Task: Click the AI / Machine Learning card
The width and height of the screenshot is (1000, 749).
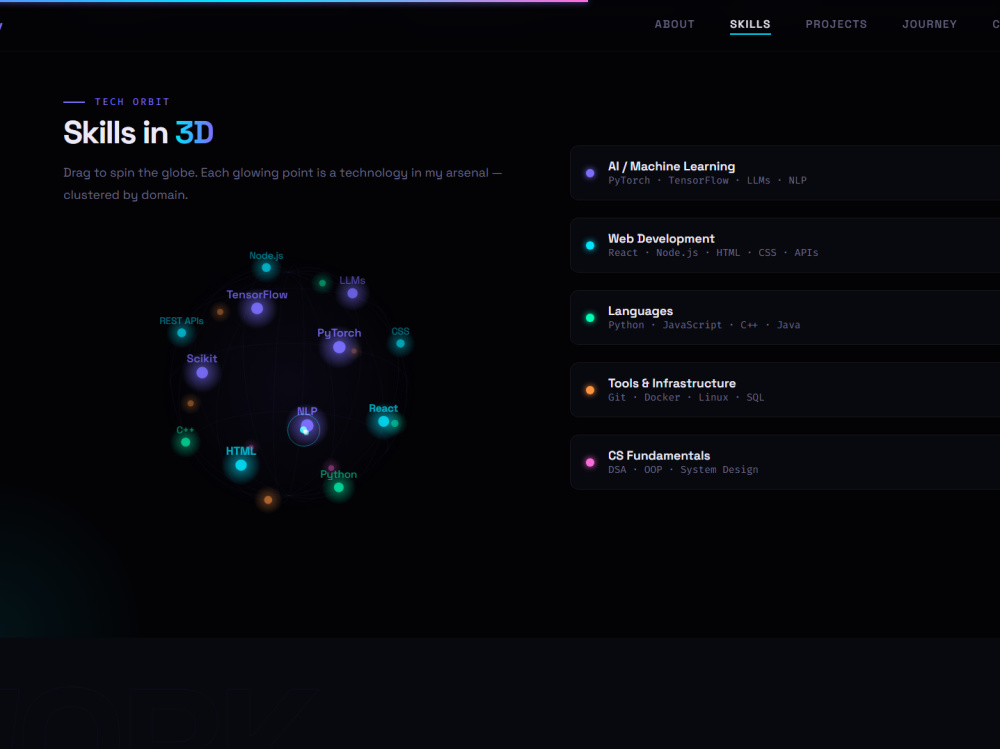Action: [x=785, y=173]
